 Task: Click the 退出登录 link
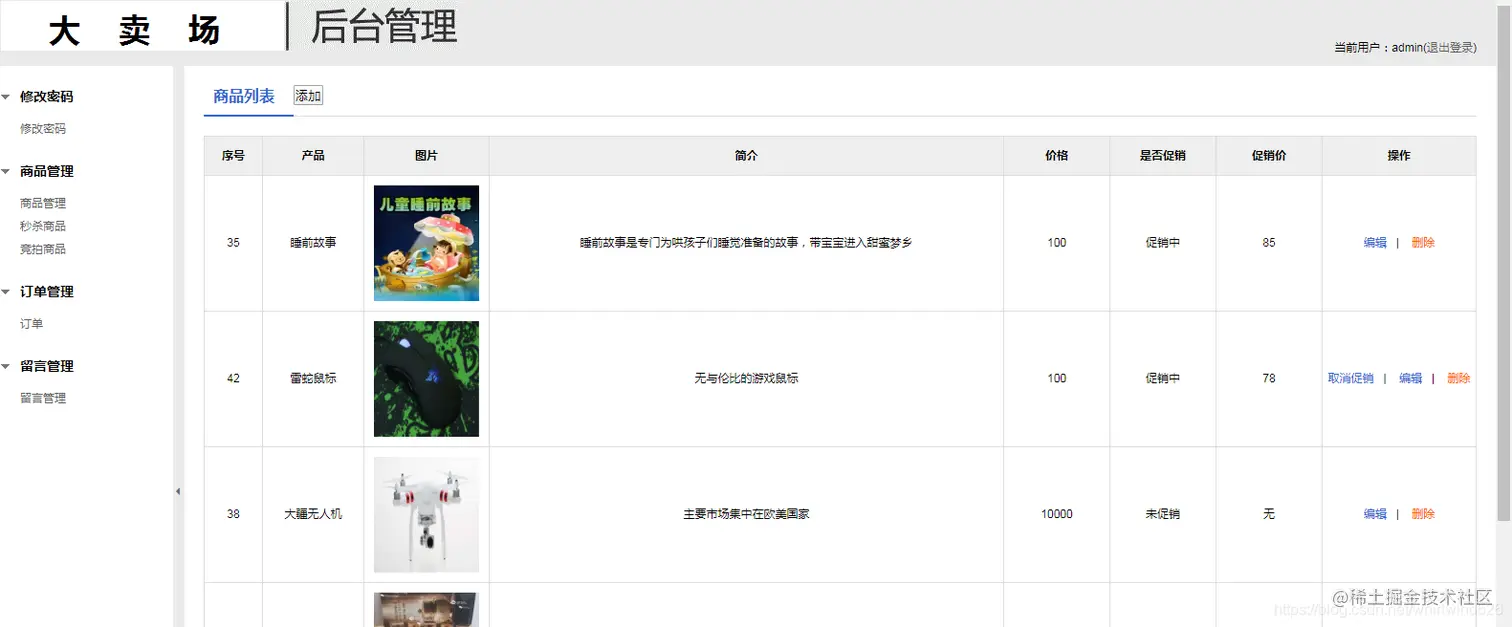[x=1450, y=47]
